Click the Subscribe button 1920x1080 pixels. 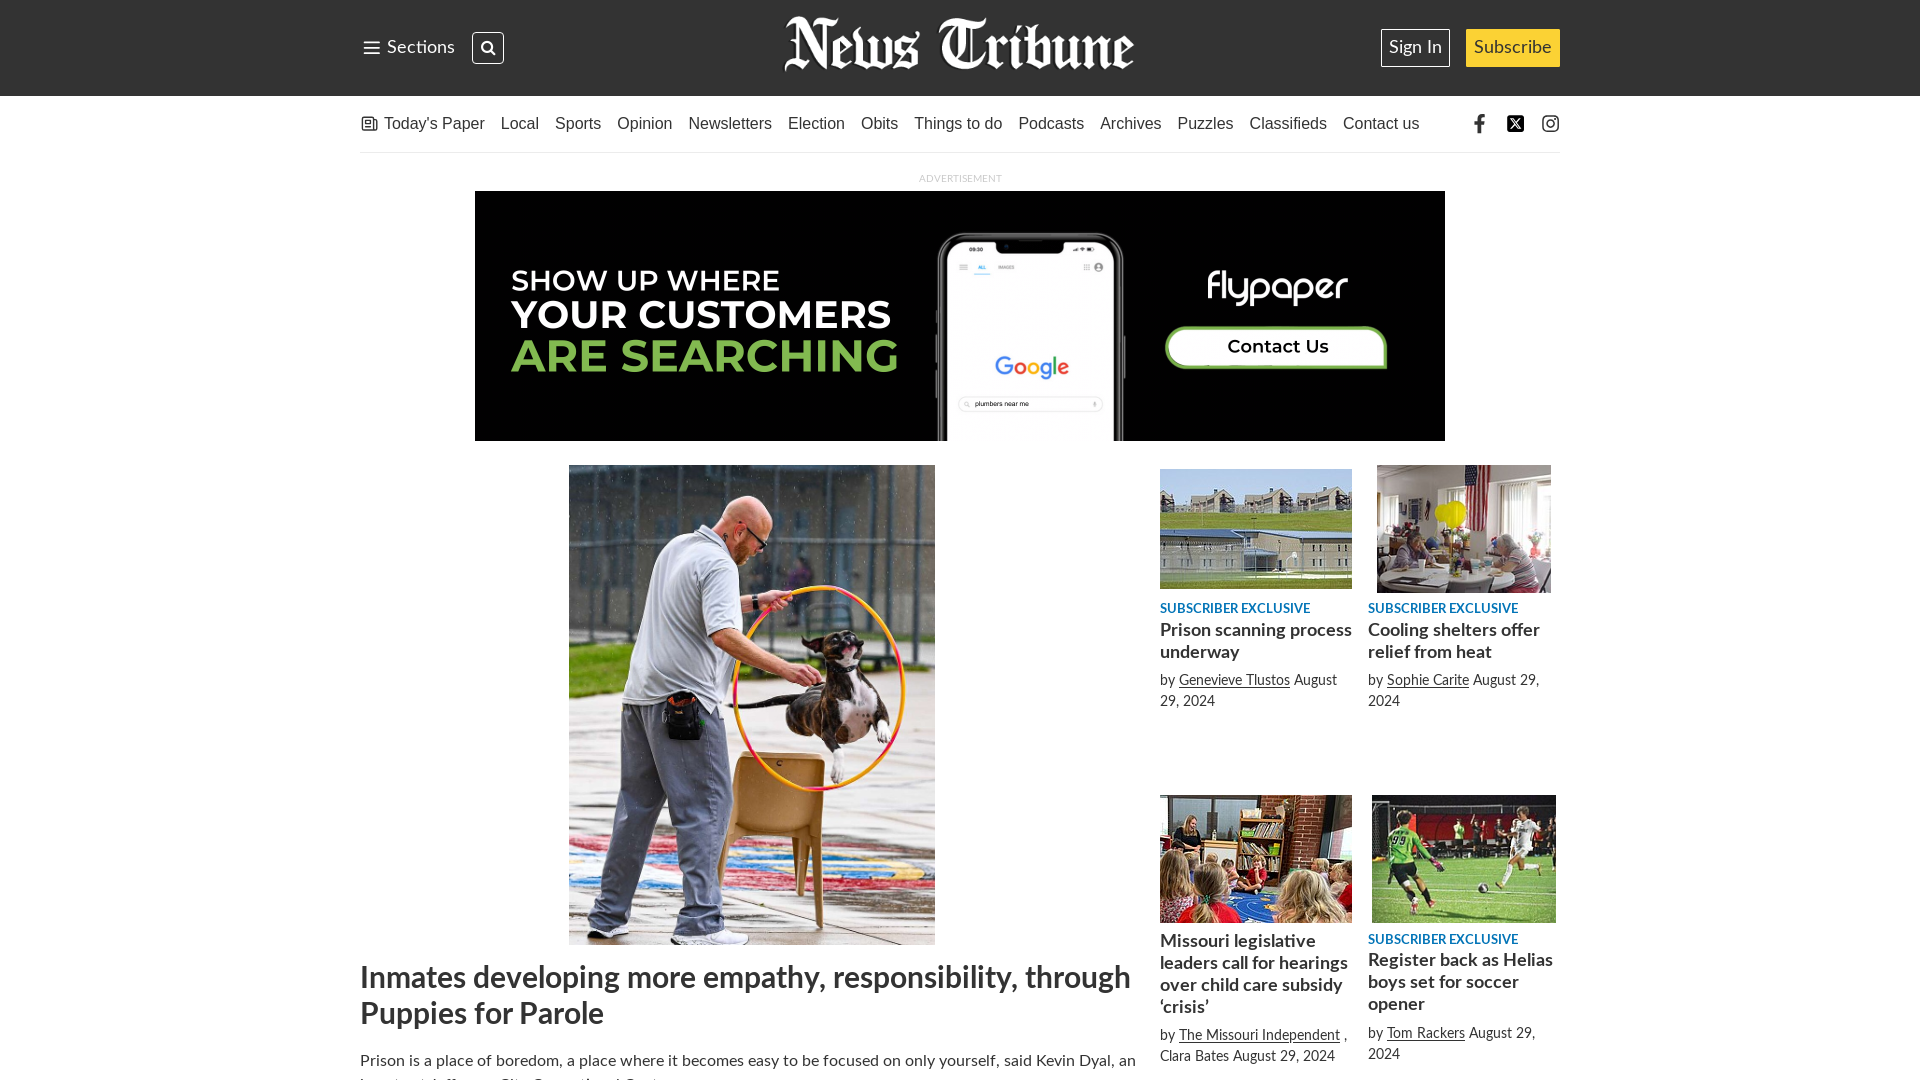coord(1513,47)
